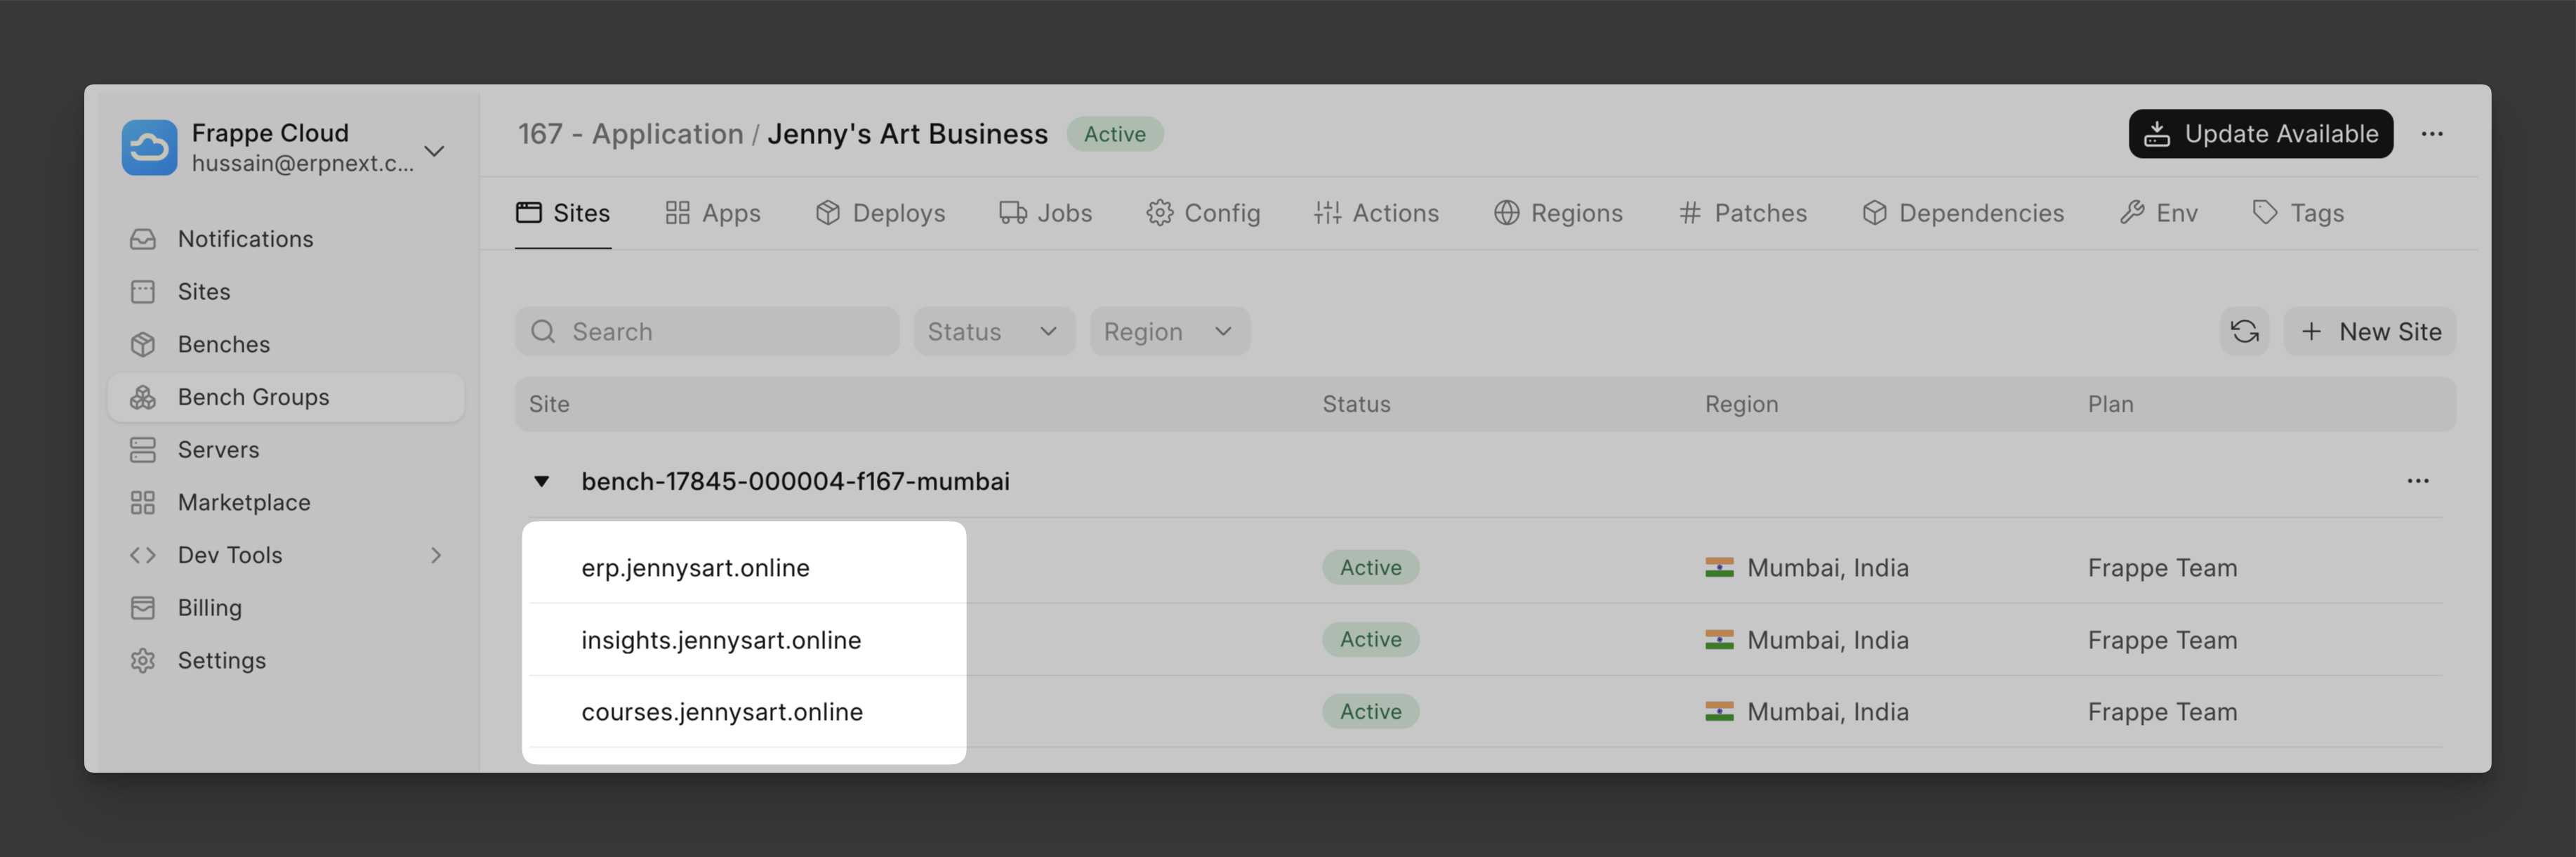Select Bench Groups in the sidebar
The width and height of the screenshot is (2576, 857).
coord(286,397)
